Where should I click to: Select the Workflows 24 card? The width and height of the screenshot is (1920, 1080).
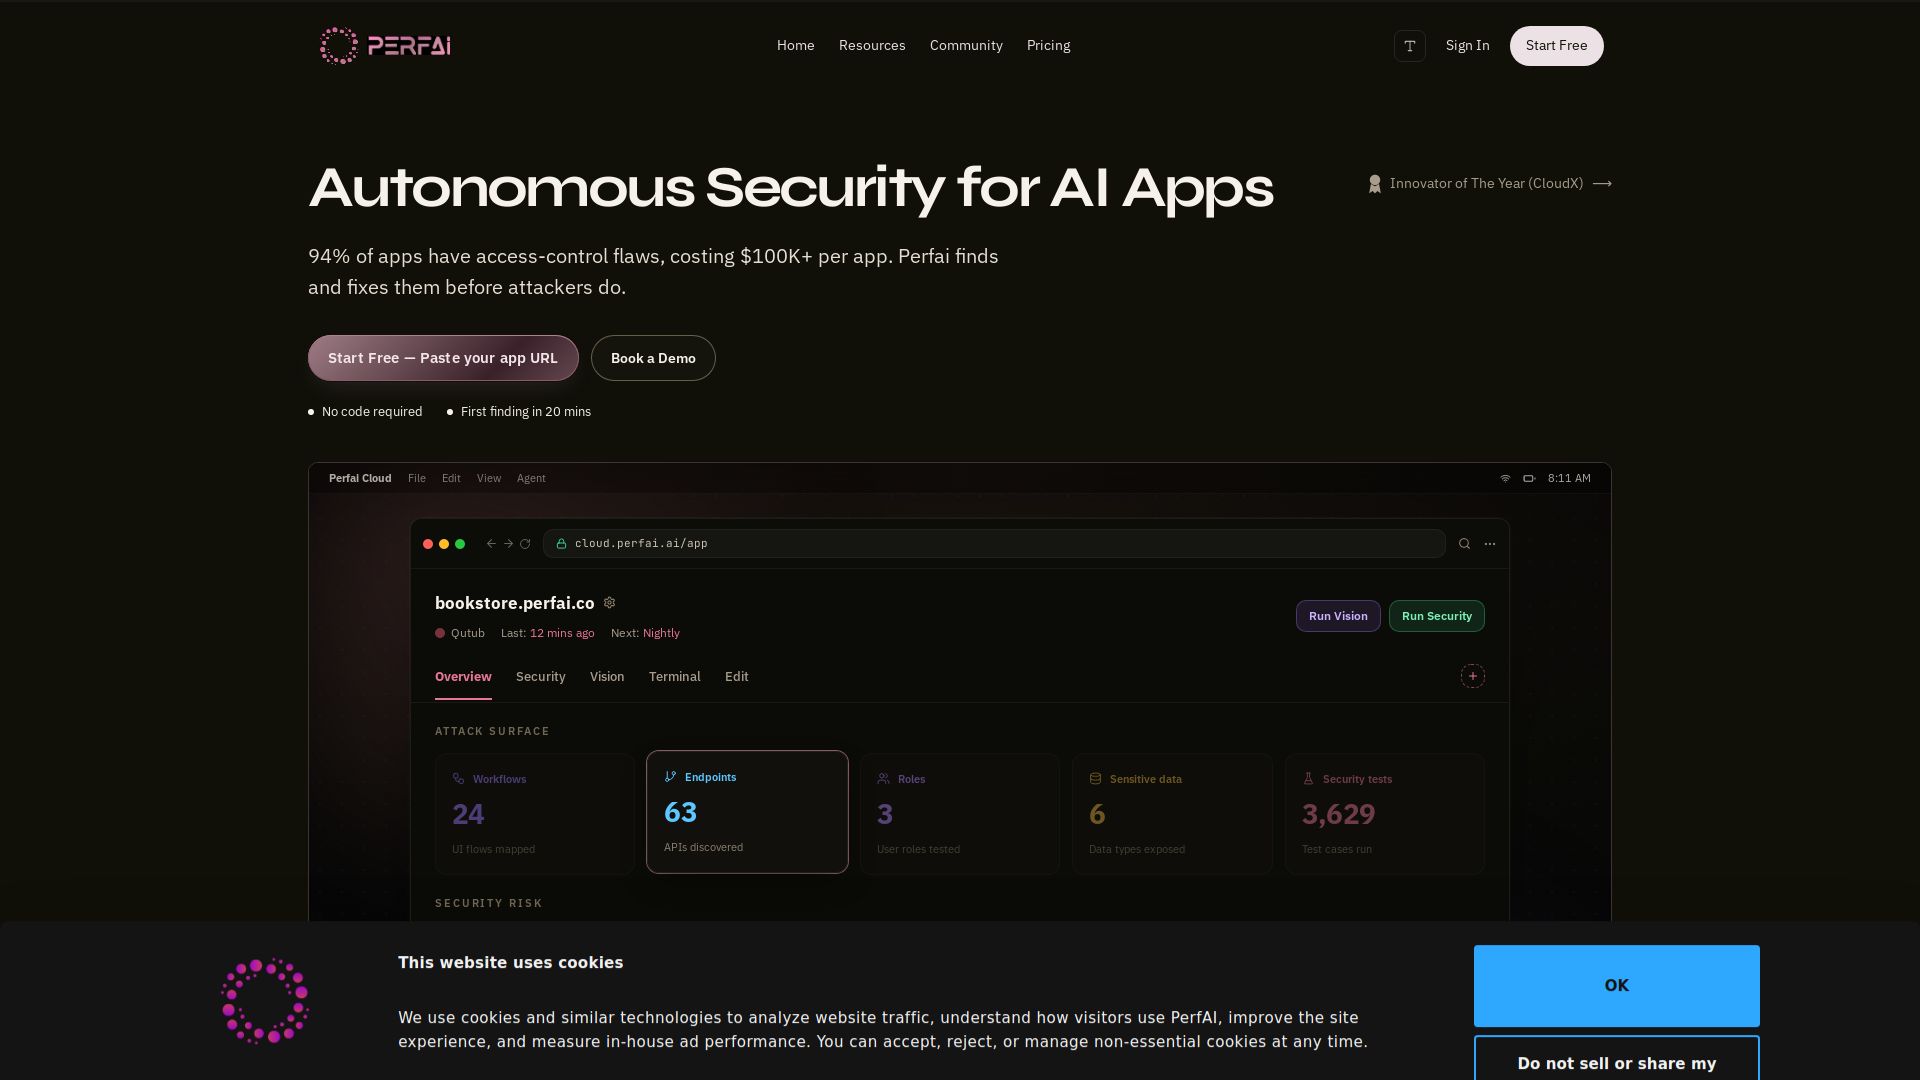click(x=535, y=814)
